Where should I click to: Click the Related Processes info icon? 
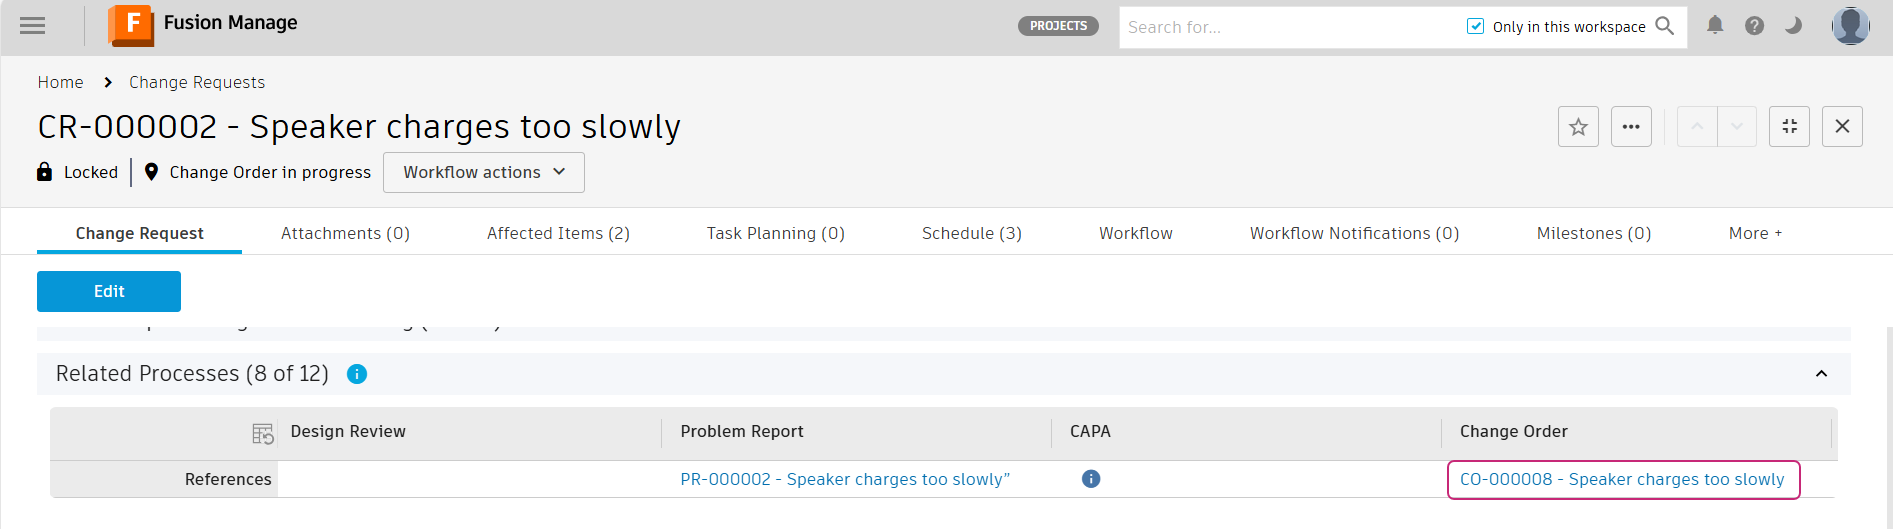click(x=357, y=374)
